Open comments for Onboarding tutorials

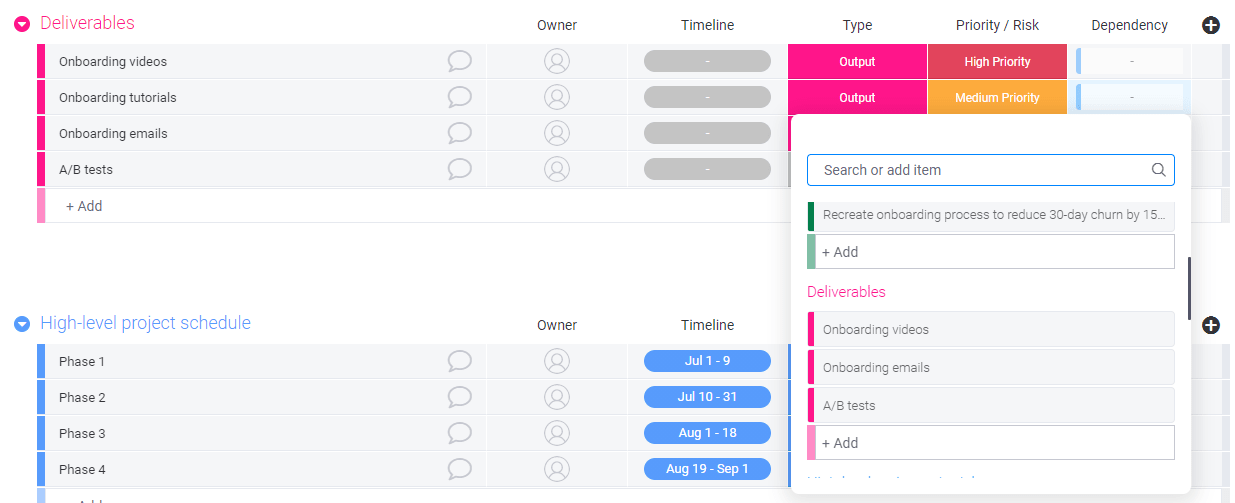point(459,98)
